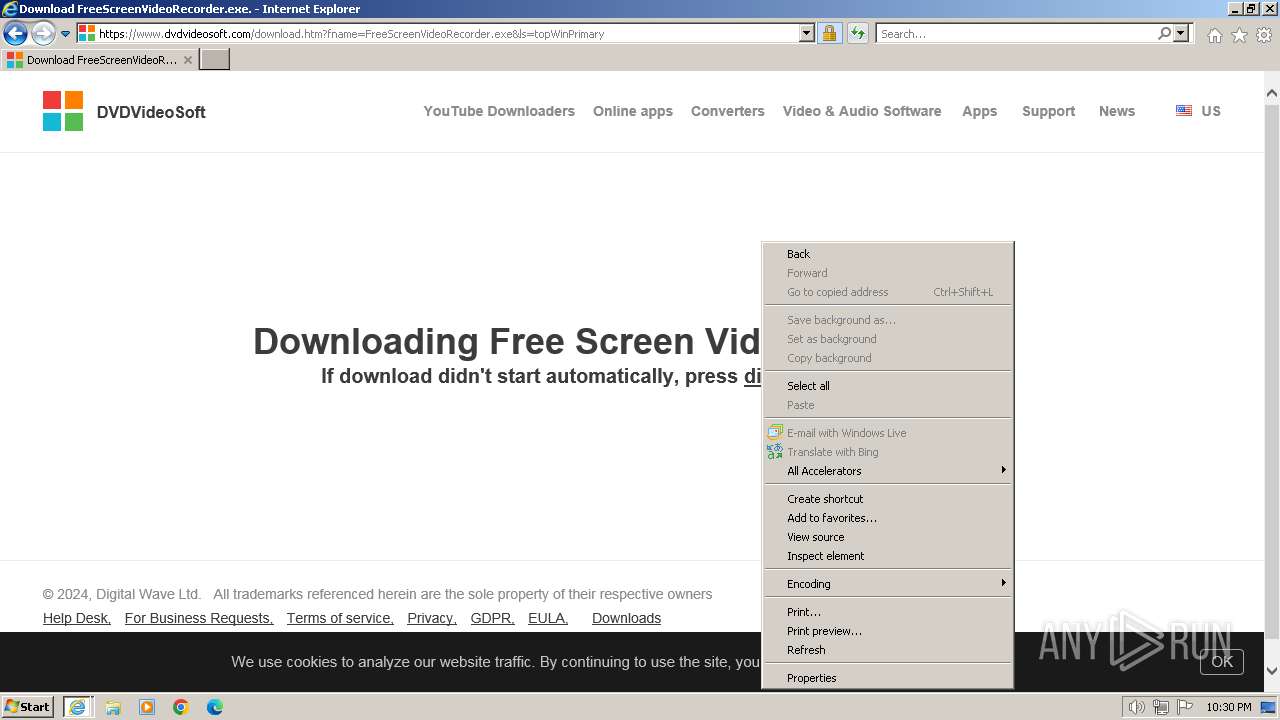Screen dimensions: 1280x720
Task: Expand All Accelerators submenu
Action: click(x=888, y=471)
